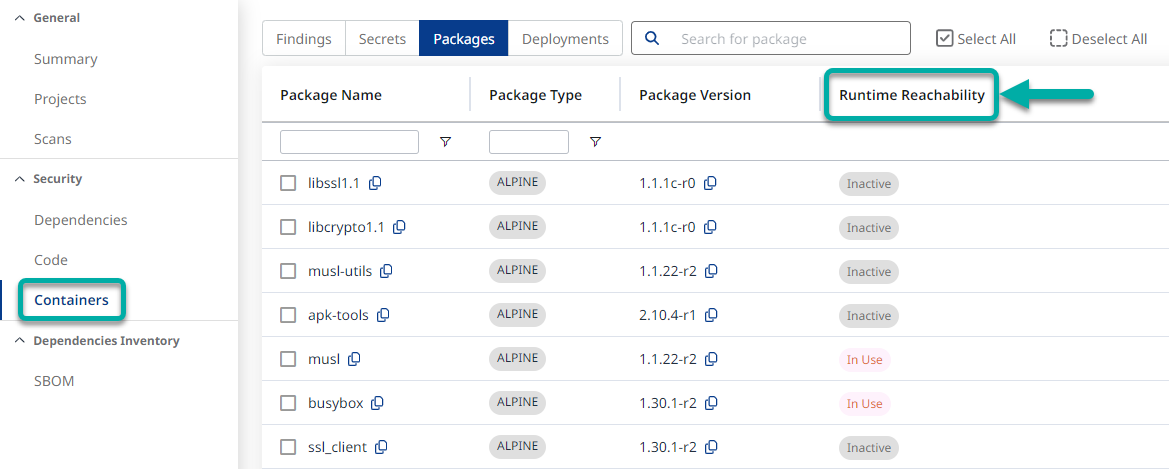Open SBOM in the sidebar
This screenshot has width=1169, height=469.
click(54, 381)
